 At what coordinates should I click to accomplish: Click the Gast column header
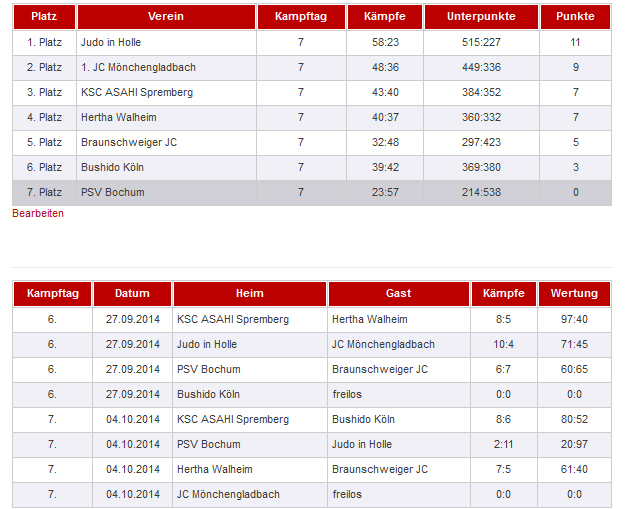pyautogui.click(x=399, y=294)
